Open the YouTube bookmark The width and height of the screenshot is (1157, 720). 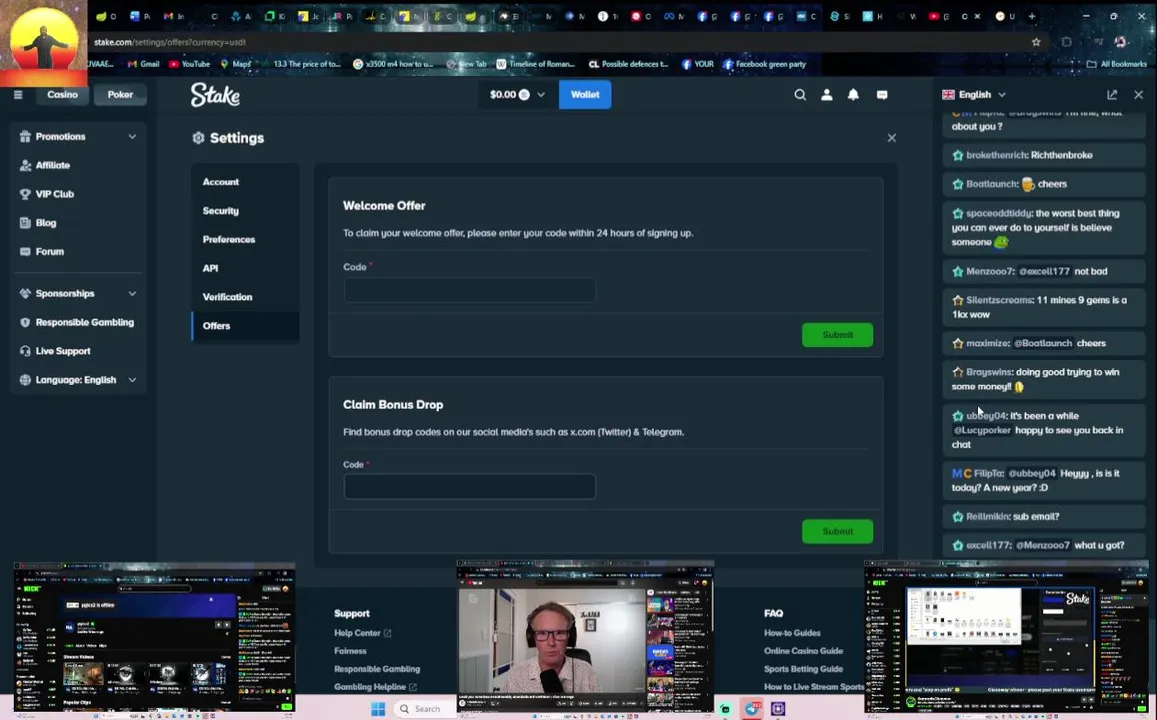[x=189, y=64]
